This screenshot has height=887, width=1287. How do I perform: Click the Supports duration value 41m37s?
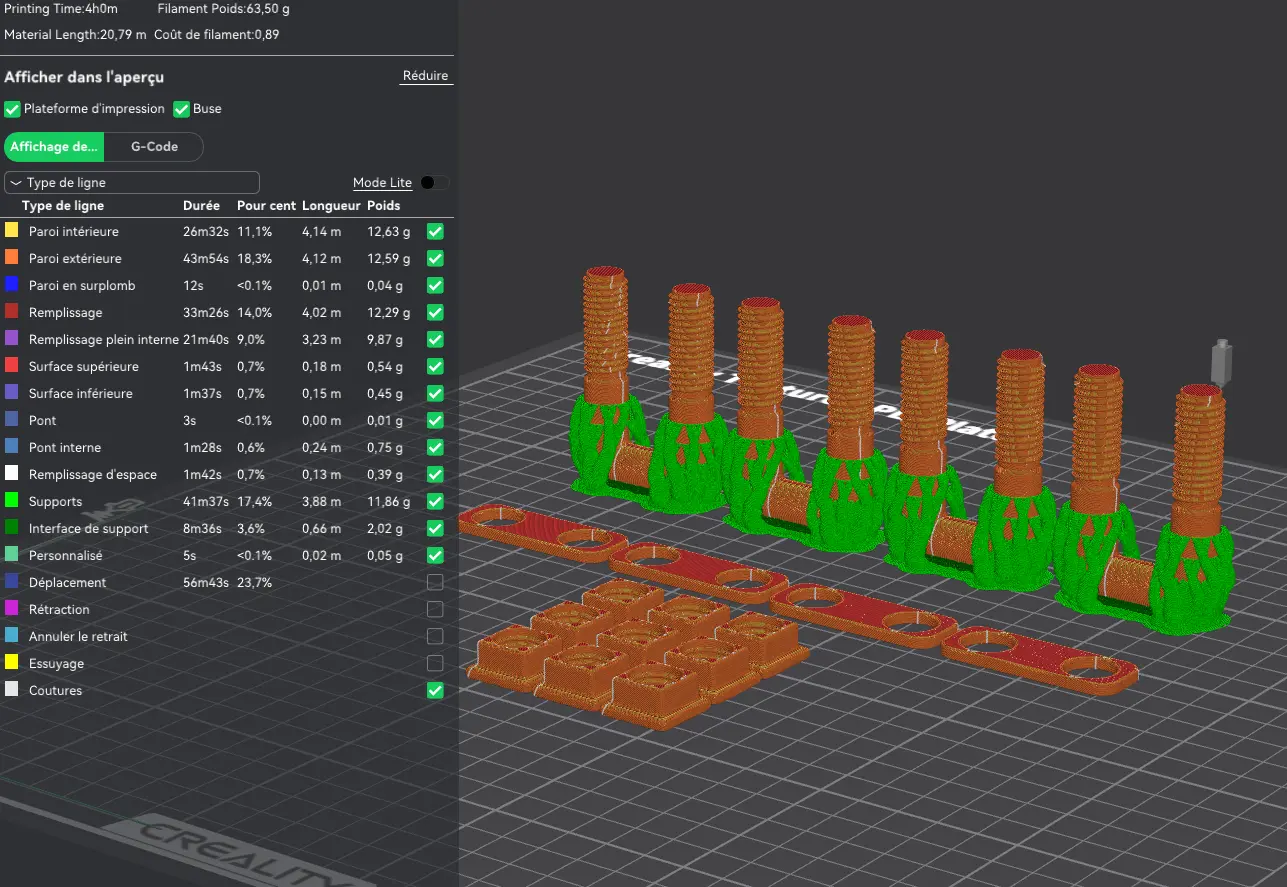[x=206, y=501]
